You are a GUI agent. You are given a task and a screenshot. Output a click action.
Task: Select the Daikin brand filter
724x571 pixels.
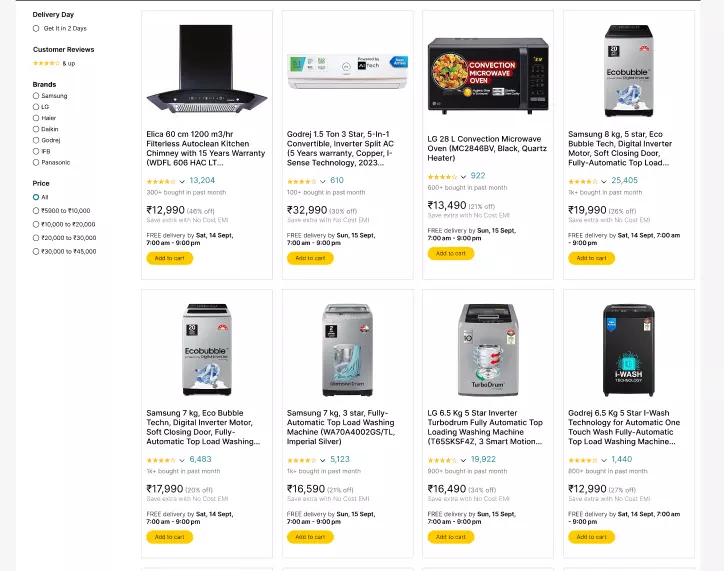tap(36, 129)
